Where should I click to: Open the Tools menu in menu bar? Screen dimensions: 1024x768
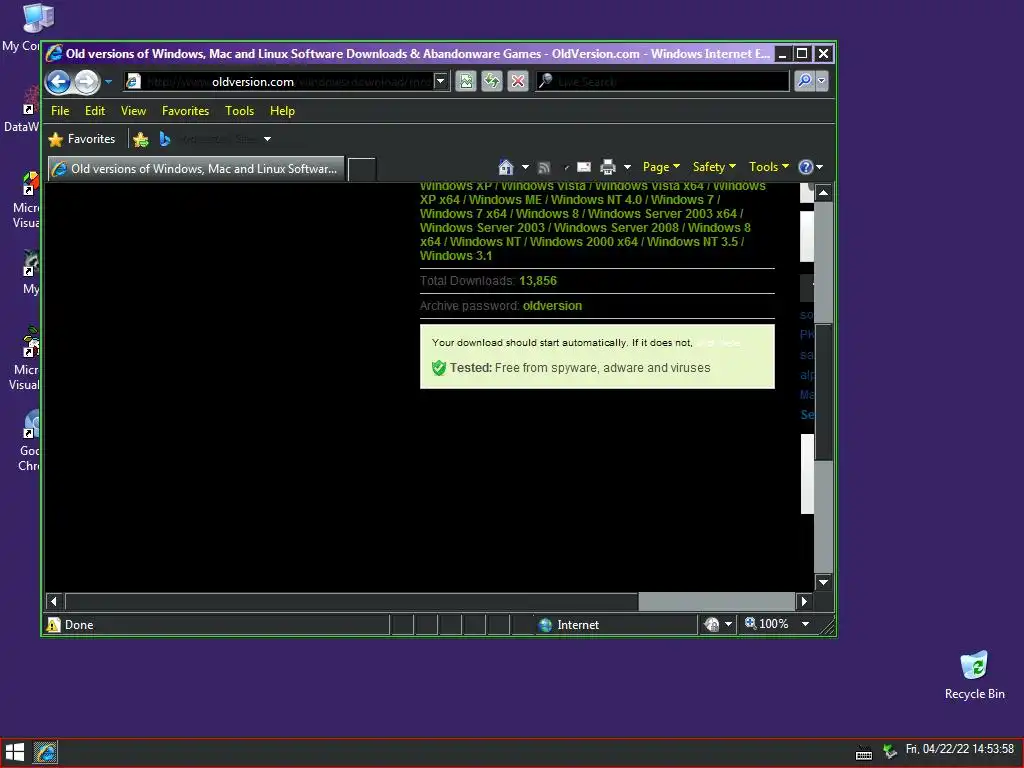coord(240,111)
